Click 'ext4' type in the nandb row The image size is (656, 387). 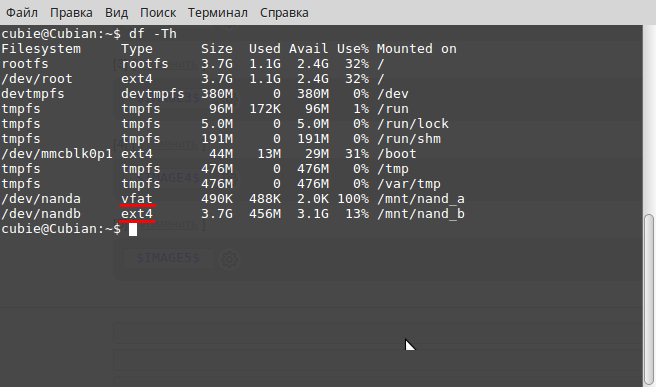[x=137, y=214]
